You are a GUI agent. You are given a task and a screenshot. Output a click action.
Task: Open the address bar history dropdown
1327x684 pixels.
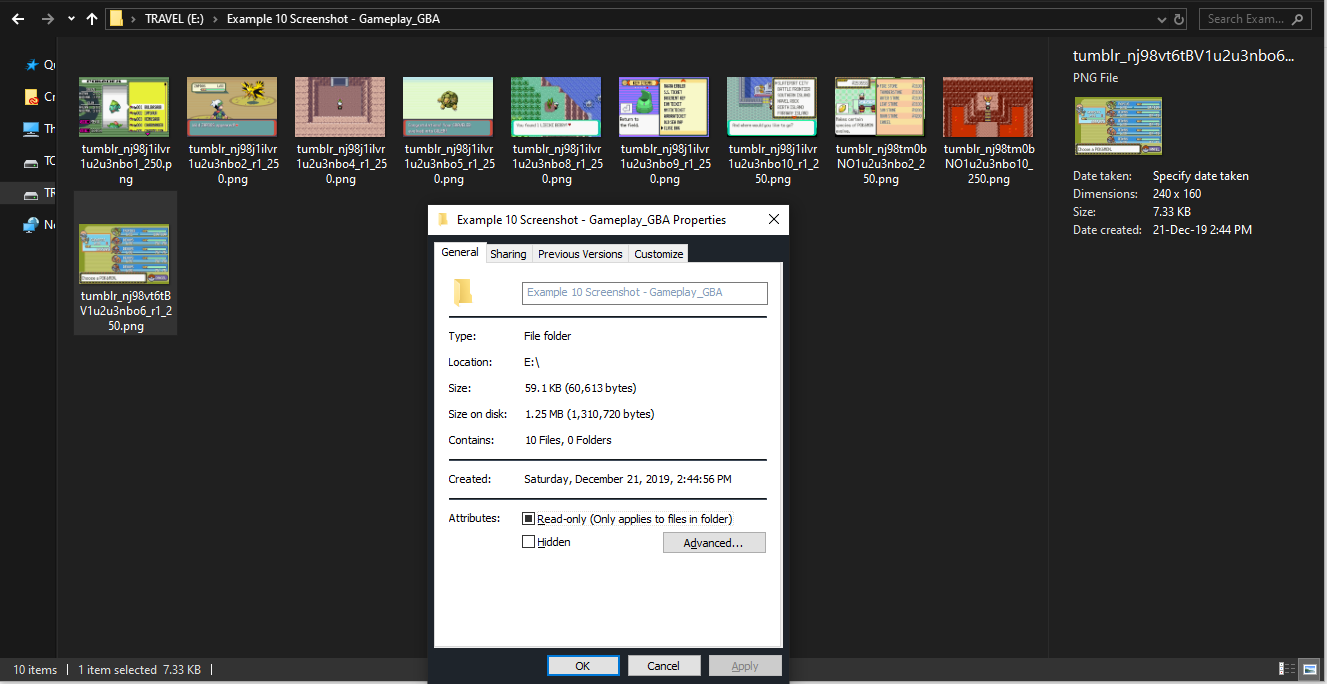[1160, 19]
